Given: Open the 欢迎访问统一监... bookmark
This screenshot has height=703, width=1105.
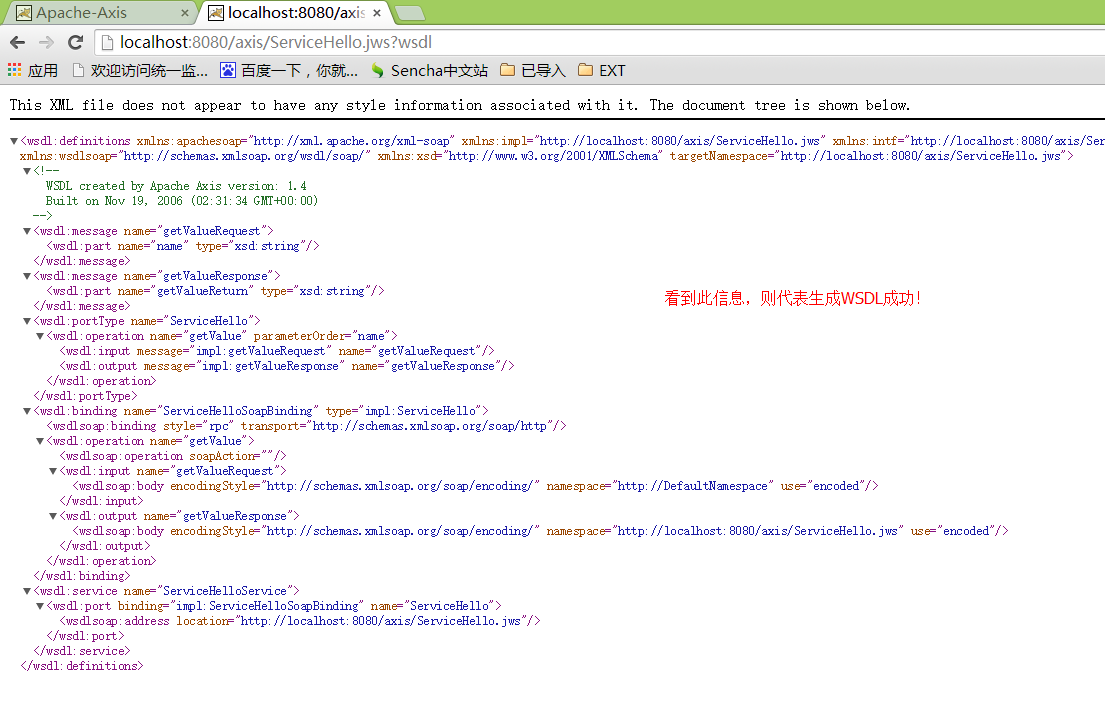Looking at the screenshot, I should tap(140, 70).
